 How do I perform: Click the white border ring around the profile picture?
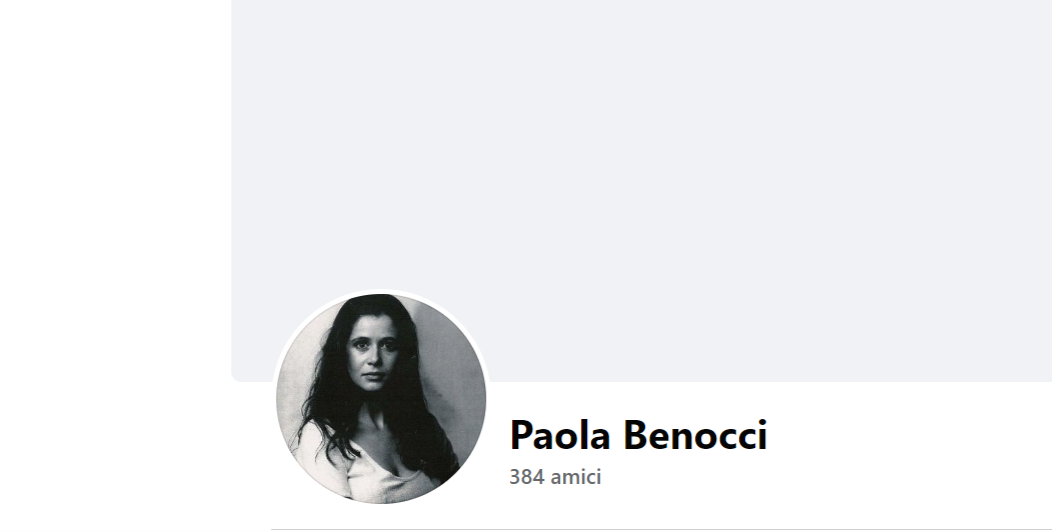[381, 291]
